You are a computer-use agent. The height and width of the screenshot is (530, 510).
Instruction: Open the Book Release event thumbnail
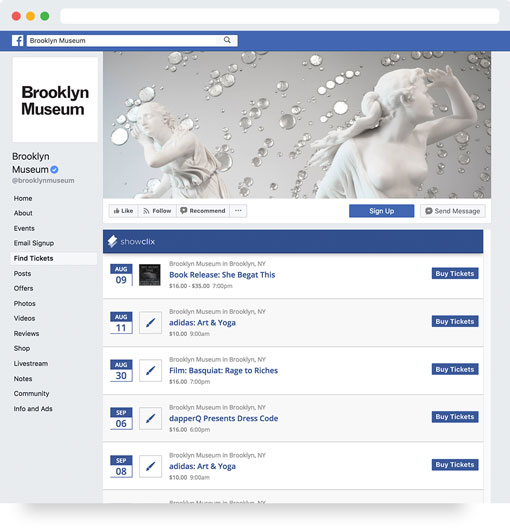(150, 274)
